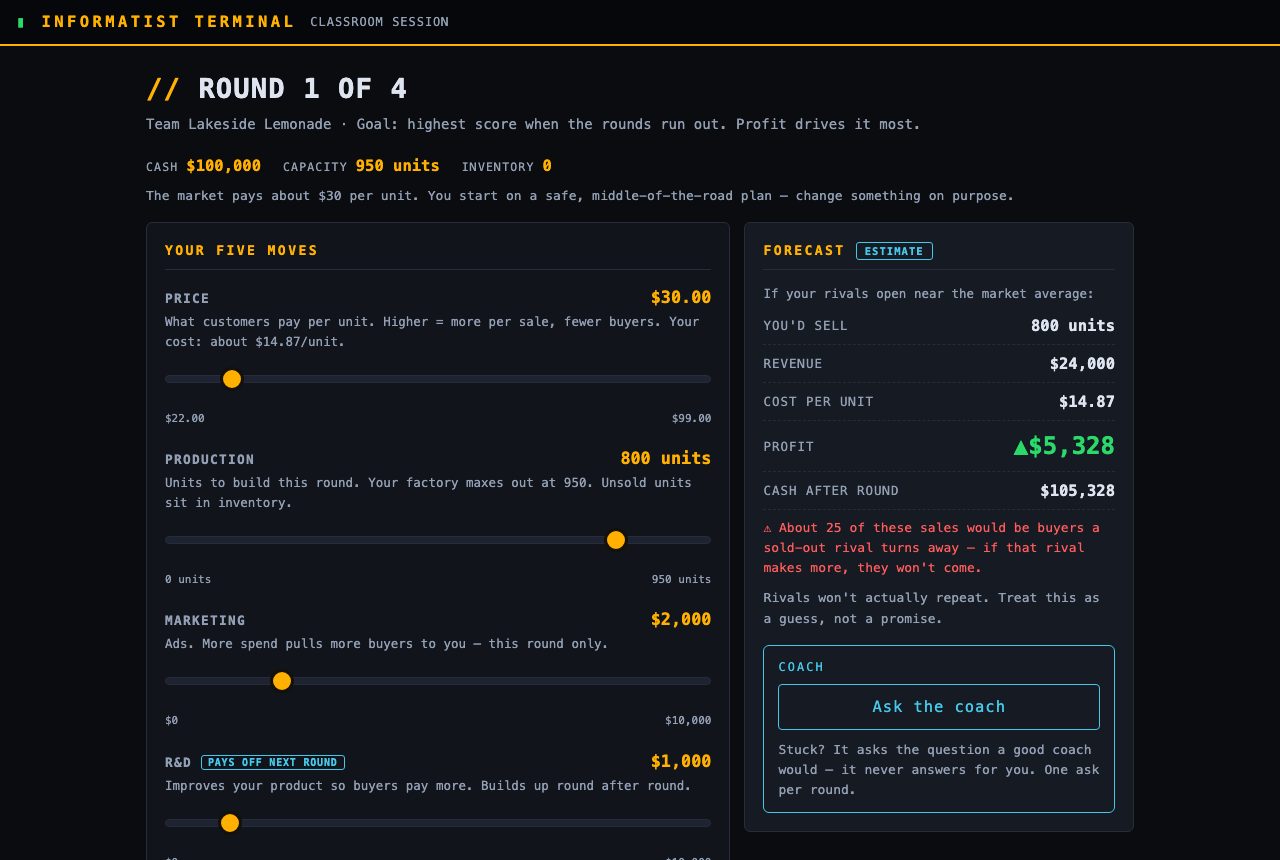Click the PRICE move label
This screenshot has width=1280, height=860.
187,298
